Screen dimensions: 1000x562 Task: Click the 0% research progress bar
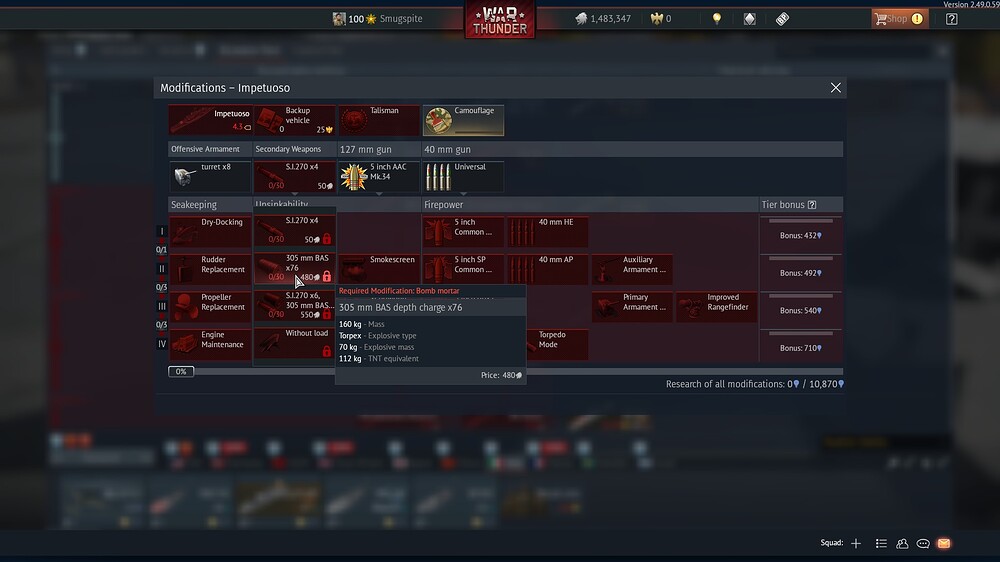click(505, 371)
